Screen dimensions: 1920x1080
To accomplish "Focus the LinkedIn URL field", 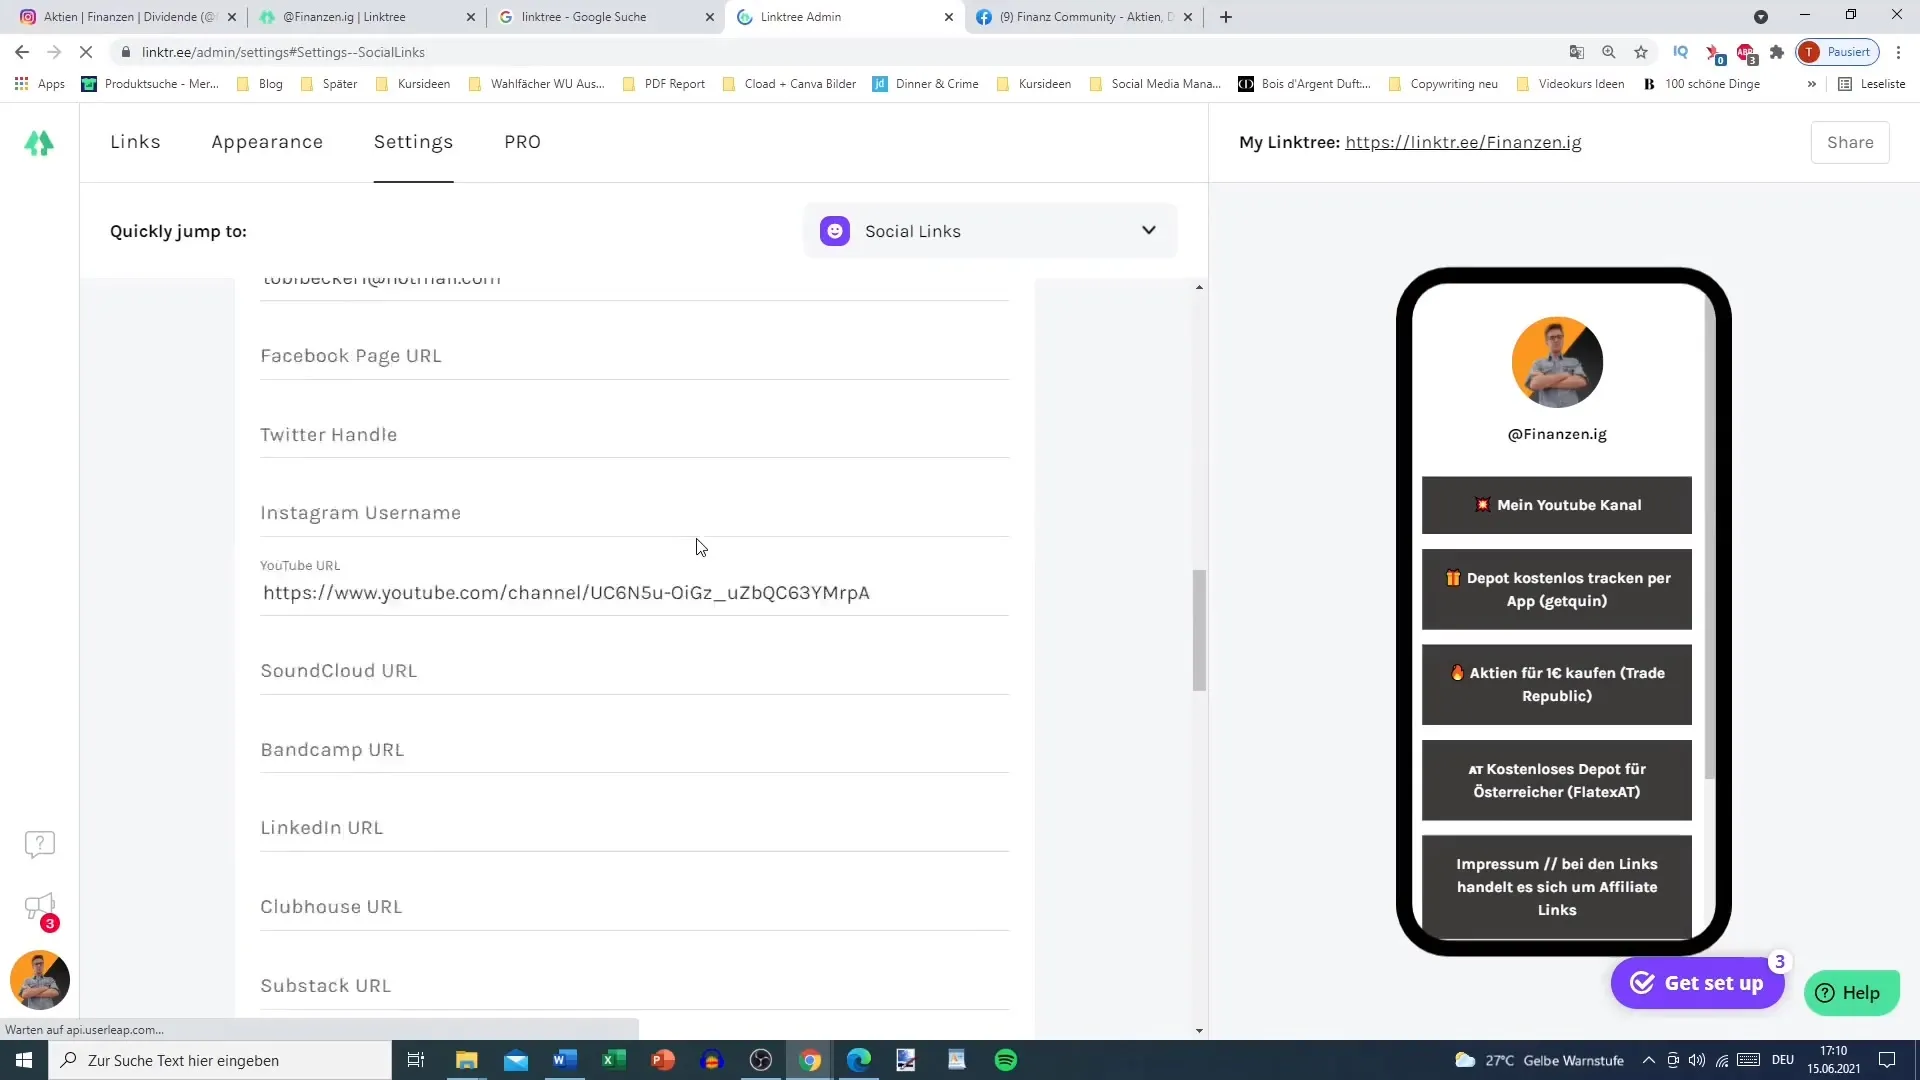I will (634, 828).
